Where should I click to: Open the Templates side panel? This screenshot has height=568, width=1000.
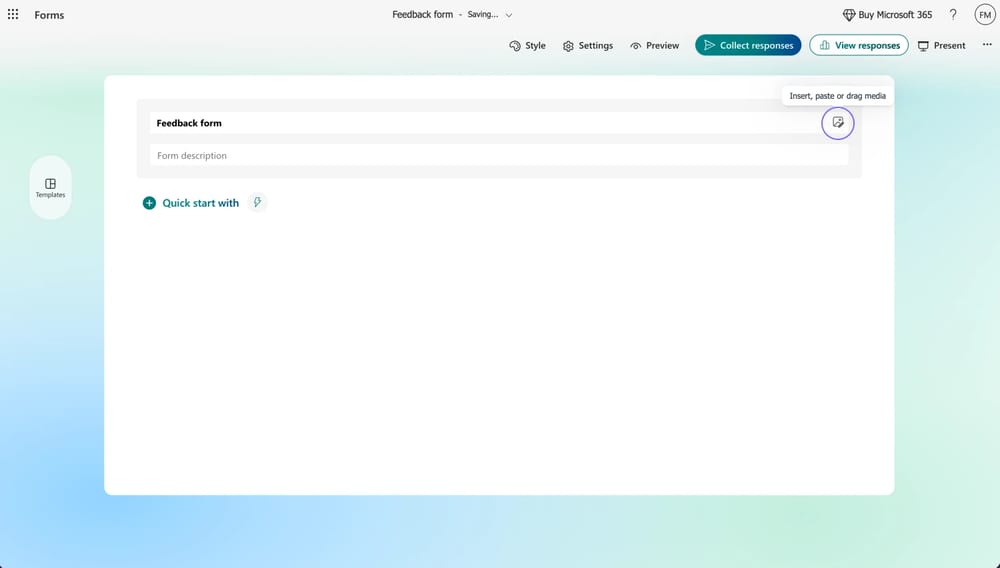51,187
